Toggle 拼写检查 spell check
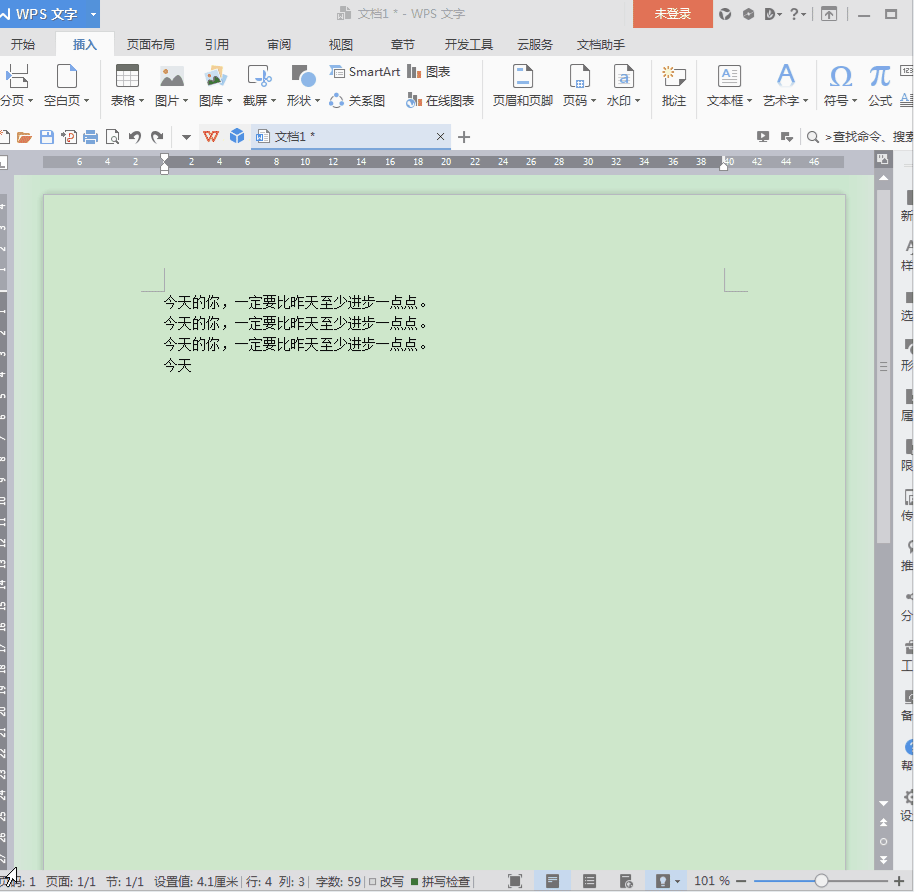This screenshot has width=914, height=892. (x=441, y=882)
